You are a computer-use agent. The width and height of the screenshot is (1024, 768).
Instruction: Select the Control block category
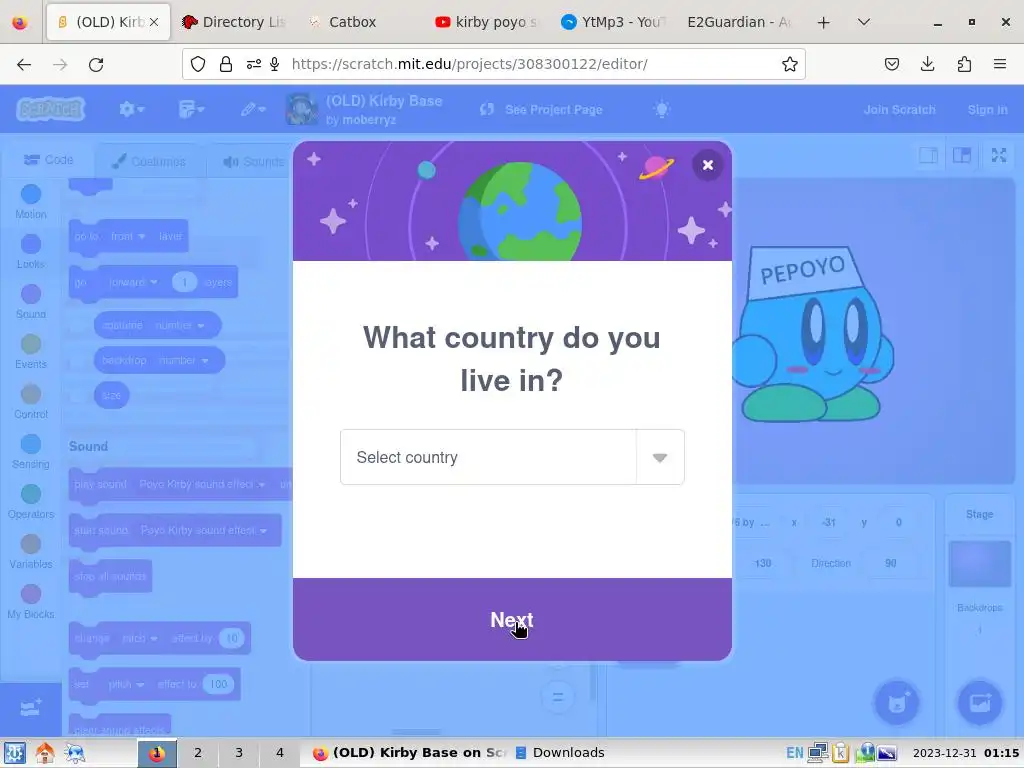(x=31, y=402)
